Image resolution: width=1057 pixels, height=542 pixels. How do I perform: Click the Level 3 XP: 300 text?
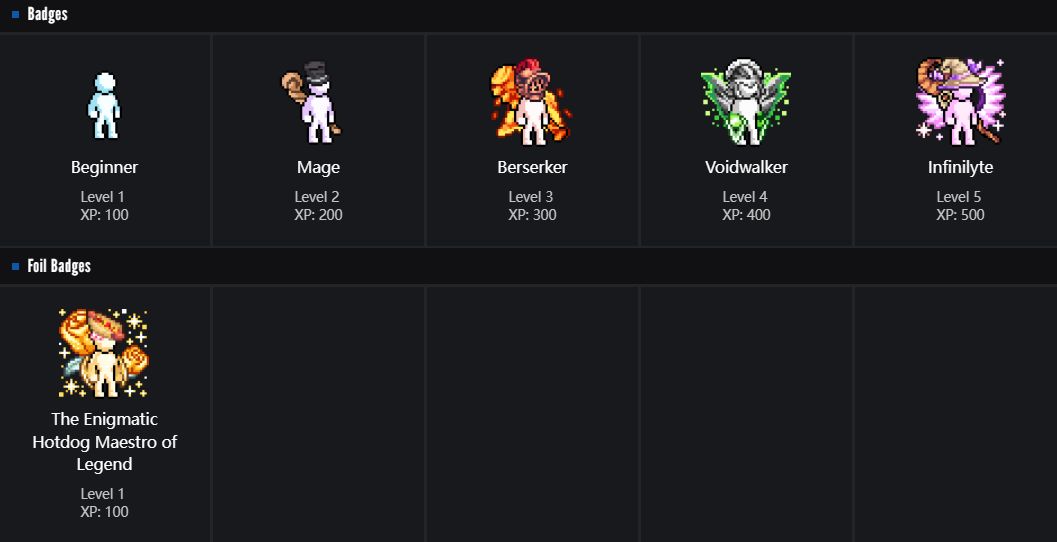[x=532, y=206]
